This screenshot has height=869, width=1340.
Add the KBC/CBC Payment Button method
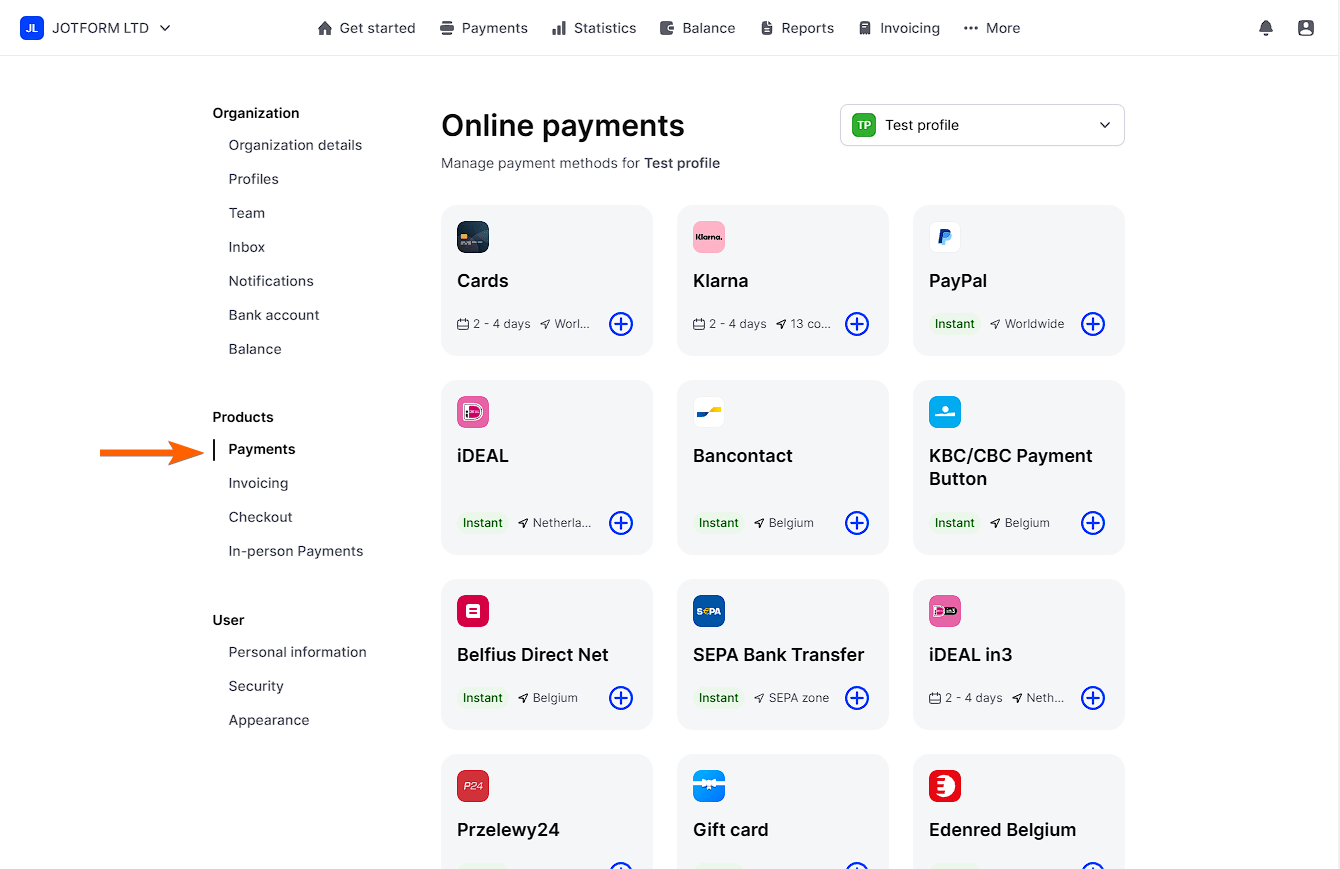pos(1093,523)
